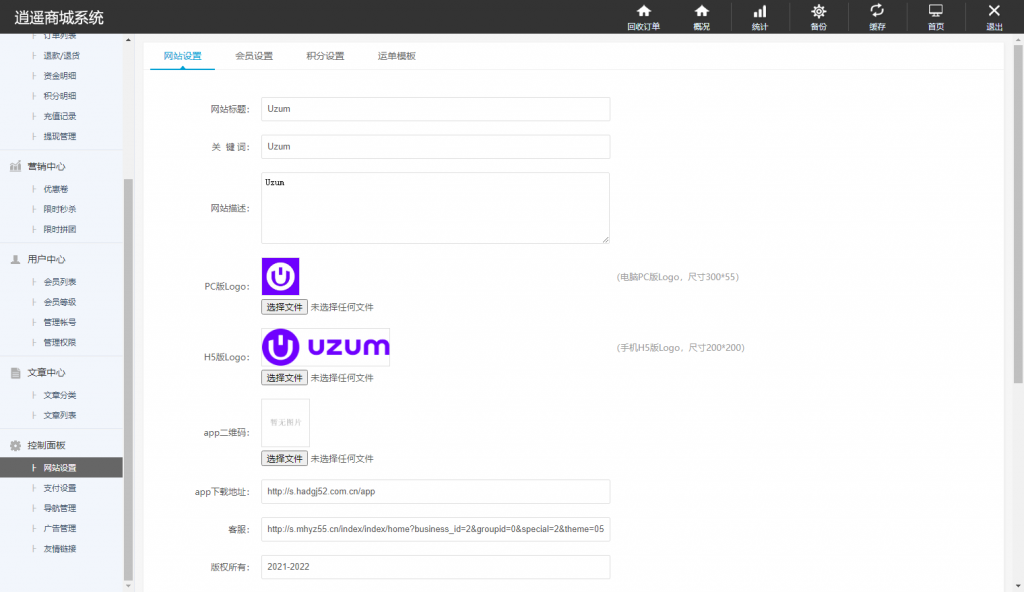
Task: Click the PC版Logo image thumbnail
Action: 280,276
